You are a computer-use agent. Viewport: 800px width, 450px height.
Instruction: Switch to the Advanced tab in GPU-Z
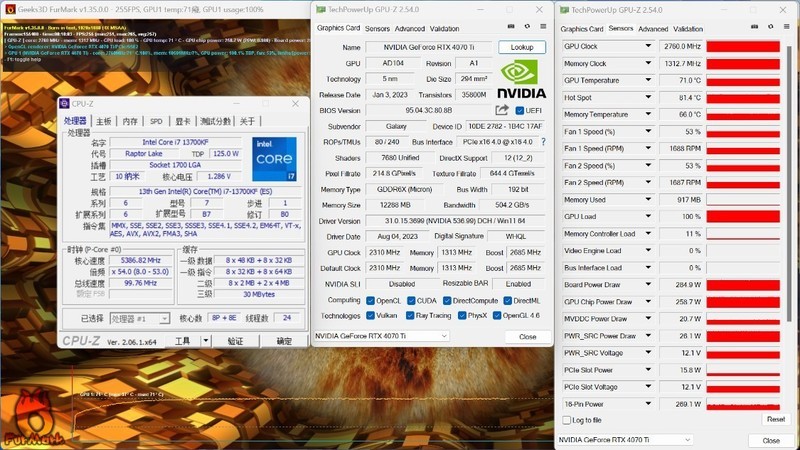pos(409,29)
